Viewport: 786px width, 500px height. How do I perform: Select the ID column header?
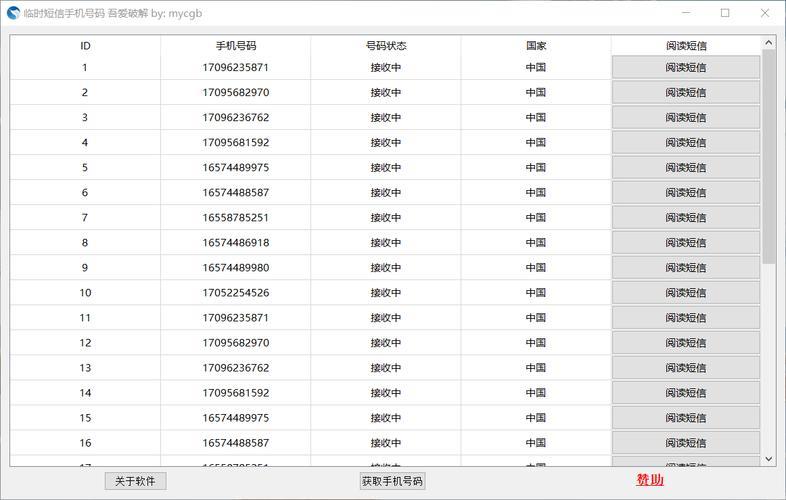[85, 46]
